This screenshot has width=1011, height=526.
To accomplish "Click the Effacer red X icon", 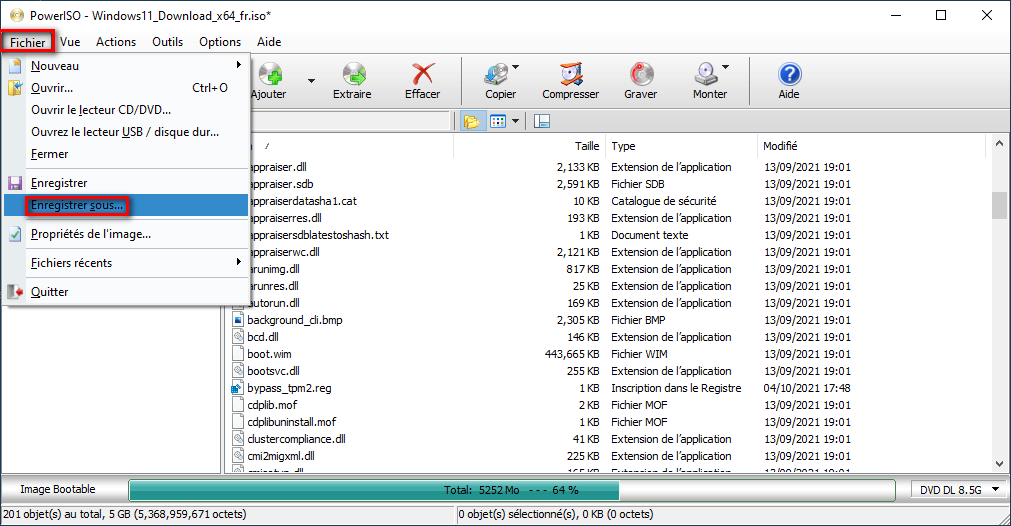I will pyautogui.click(x=422, y=76).
